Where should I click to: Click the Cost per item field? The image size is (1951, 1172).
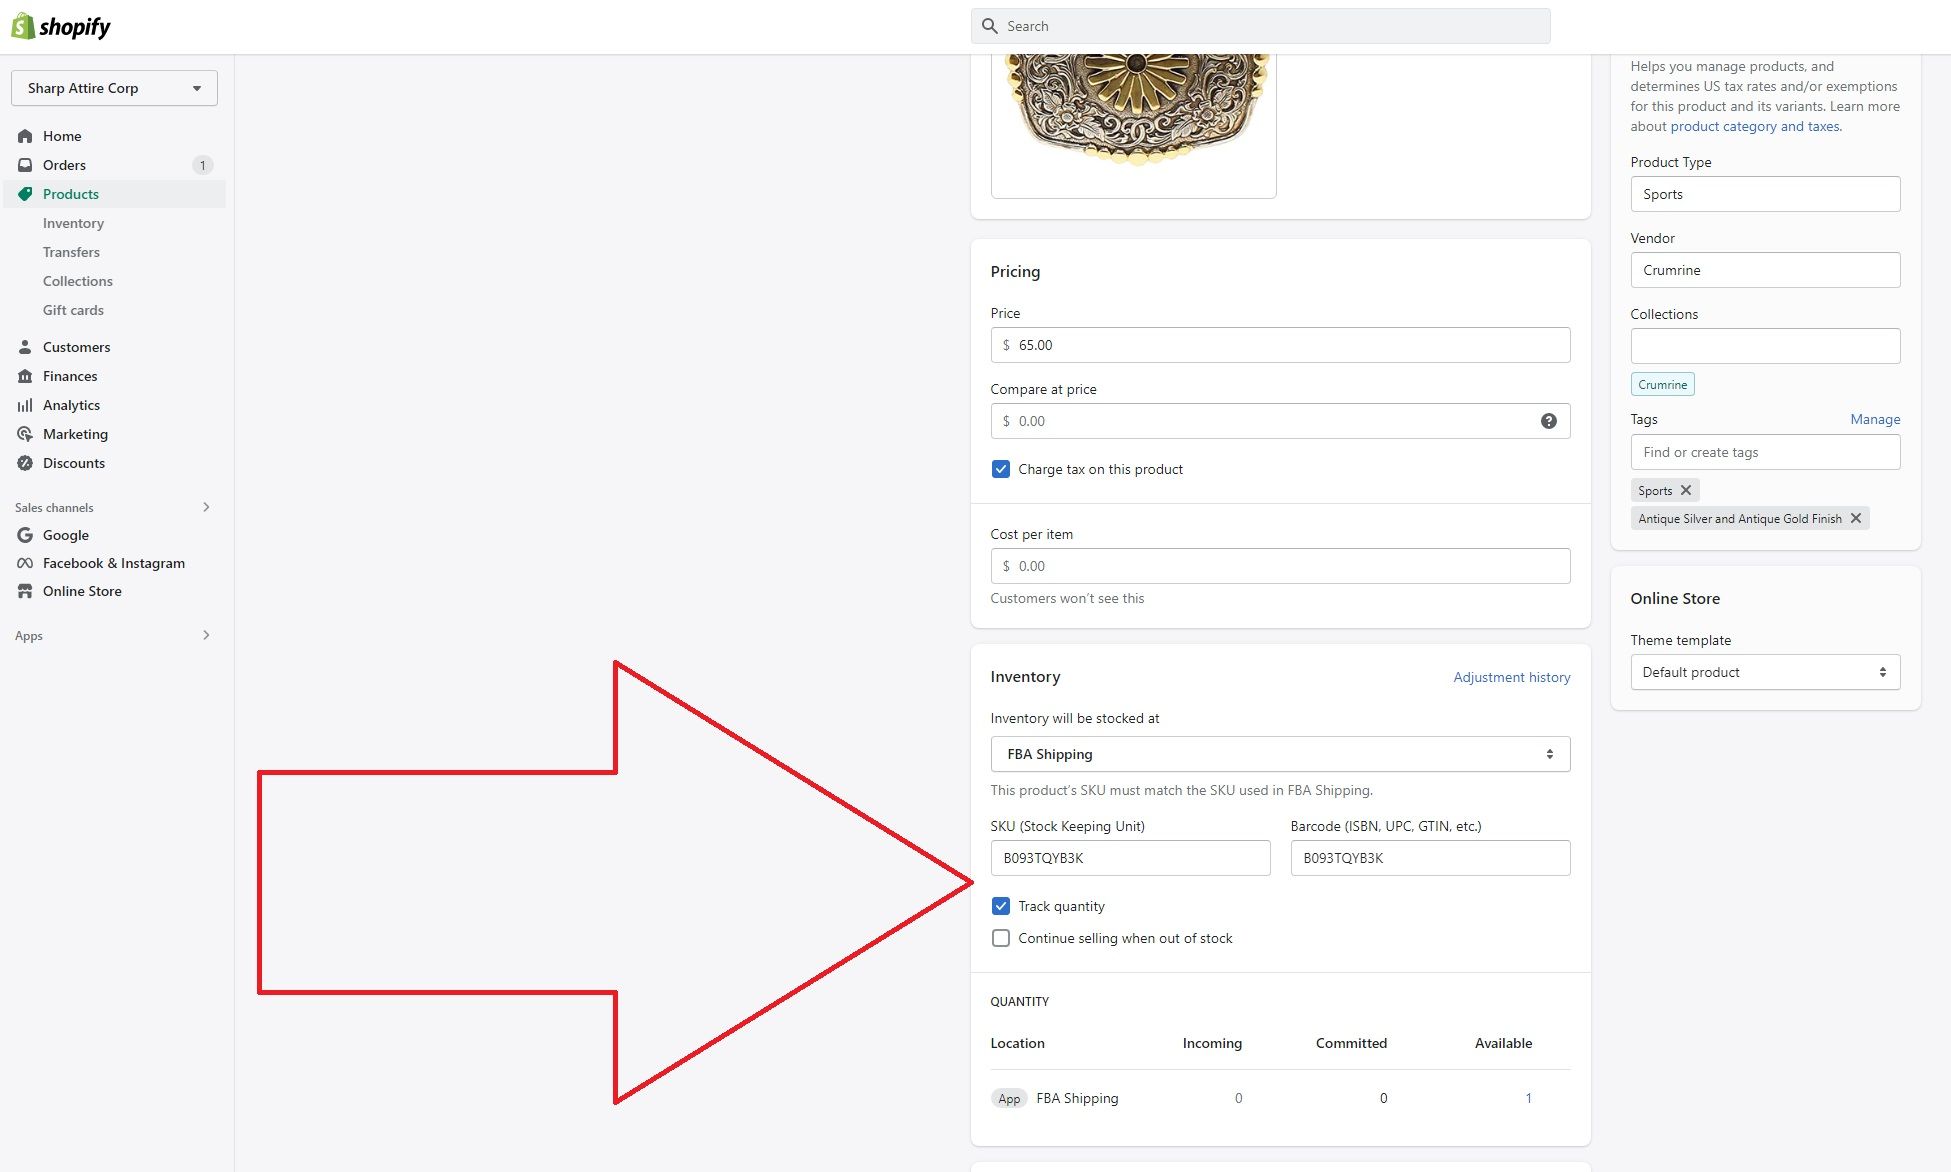[x=1280, y=566]
